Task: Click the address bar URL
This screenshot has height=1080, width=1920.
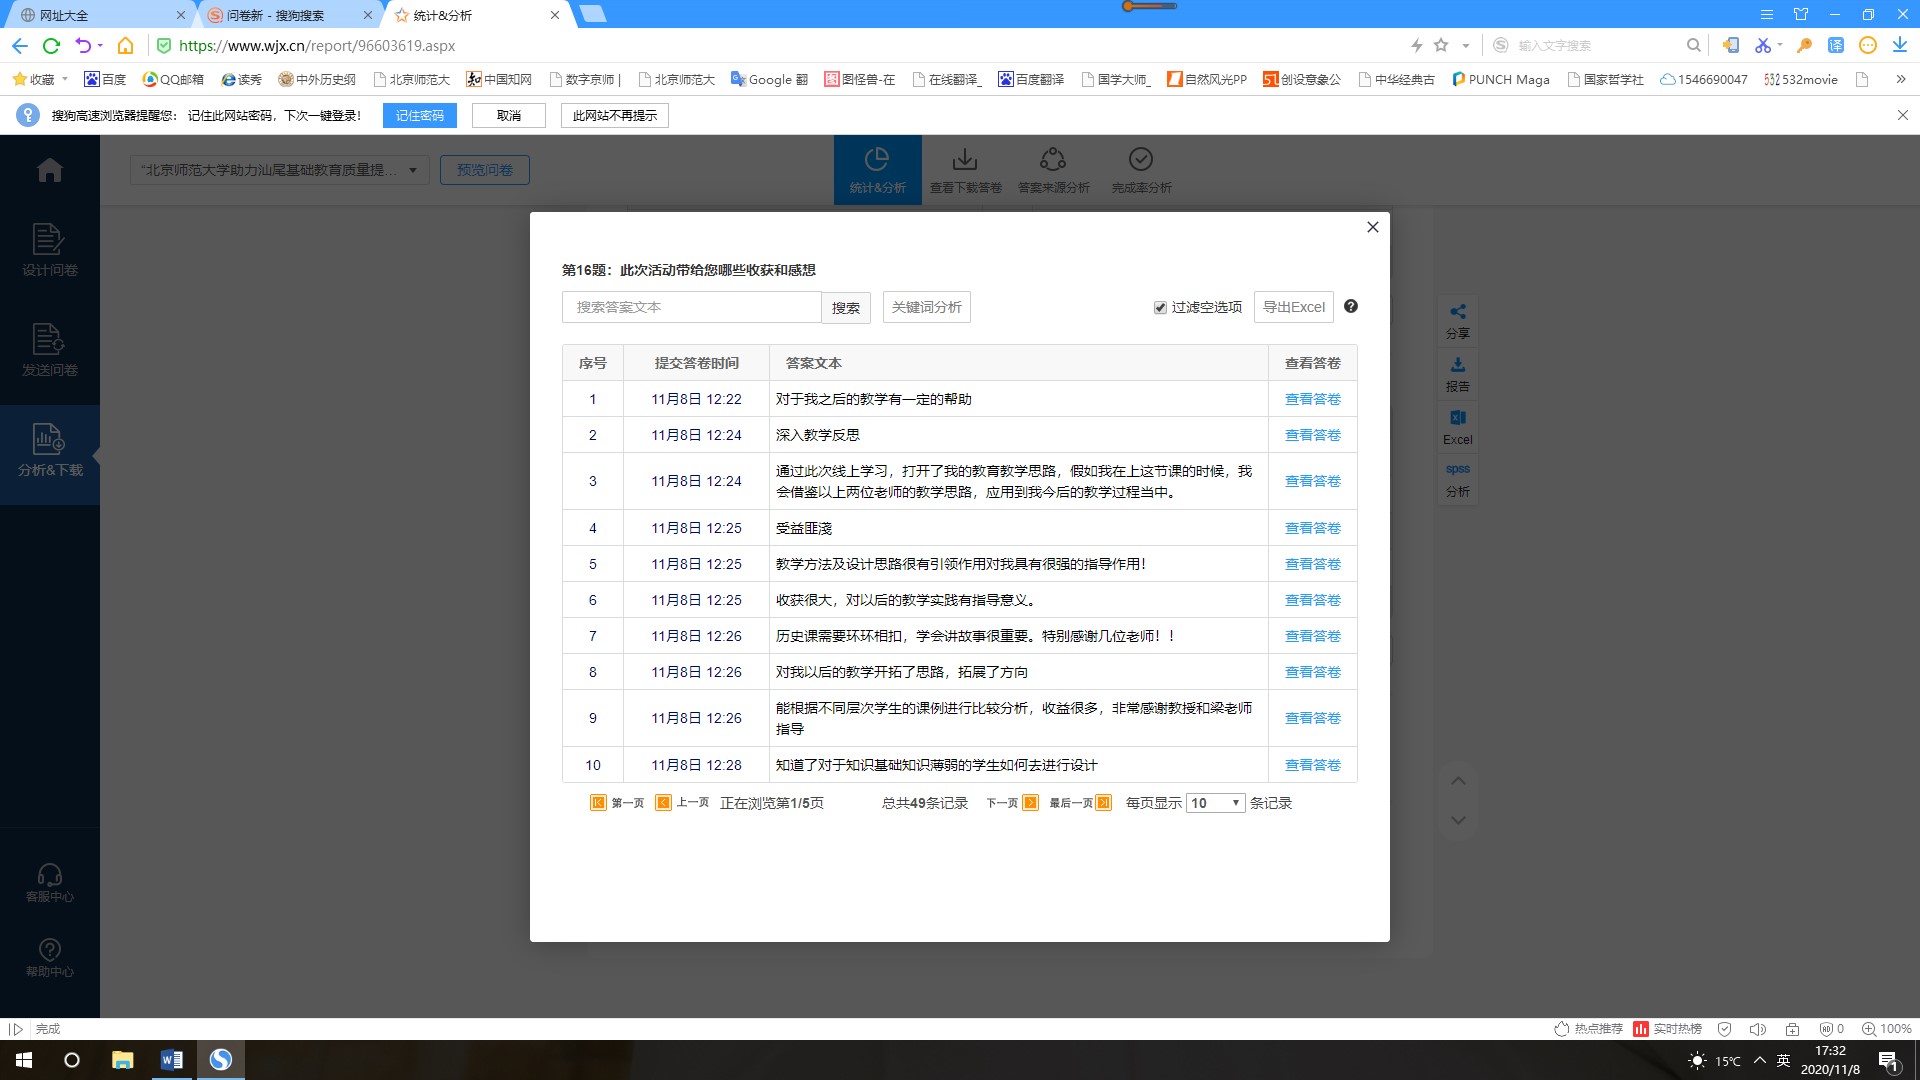Action: click(317, 46)
